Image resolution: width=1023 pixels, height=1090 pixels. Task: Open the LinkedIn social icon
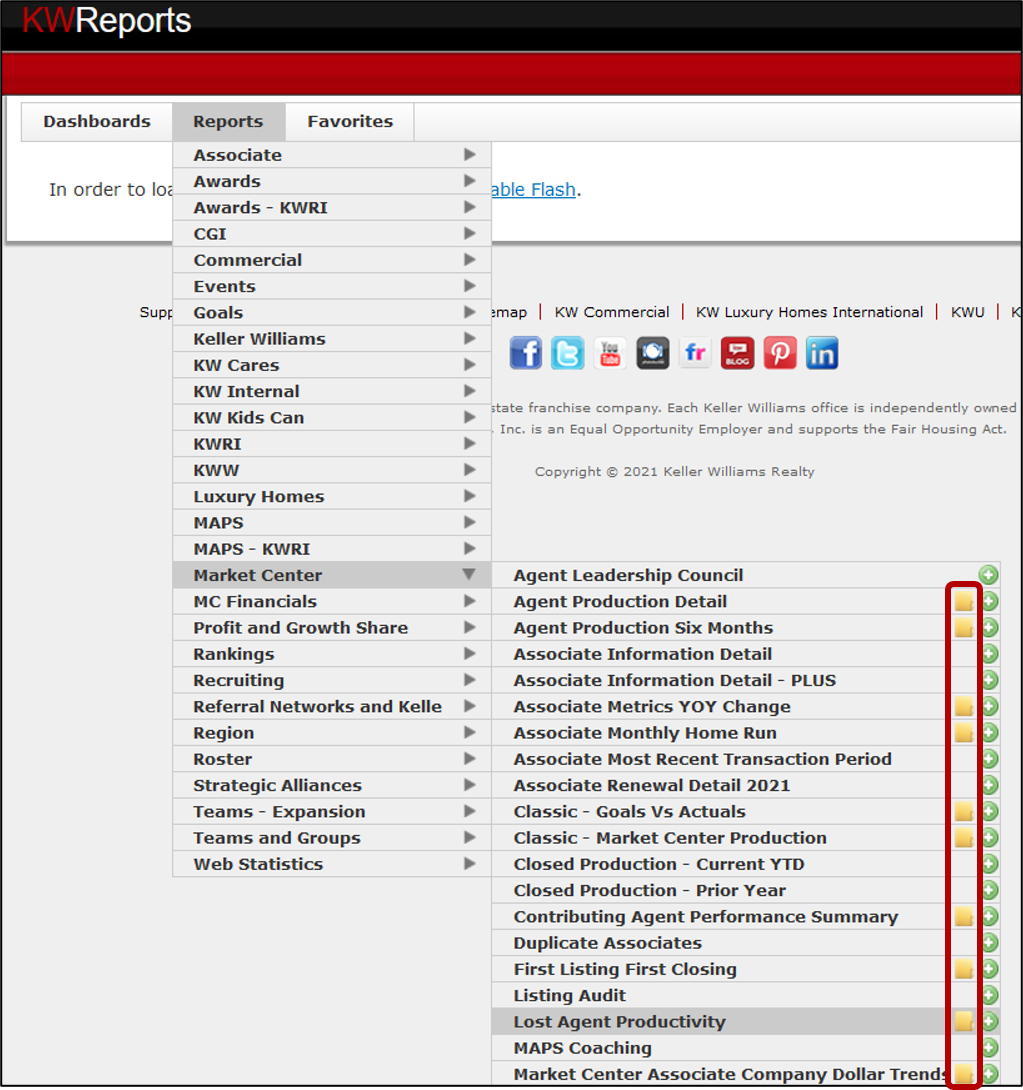coord(822,353)
